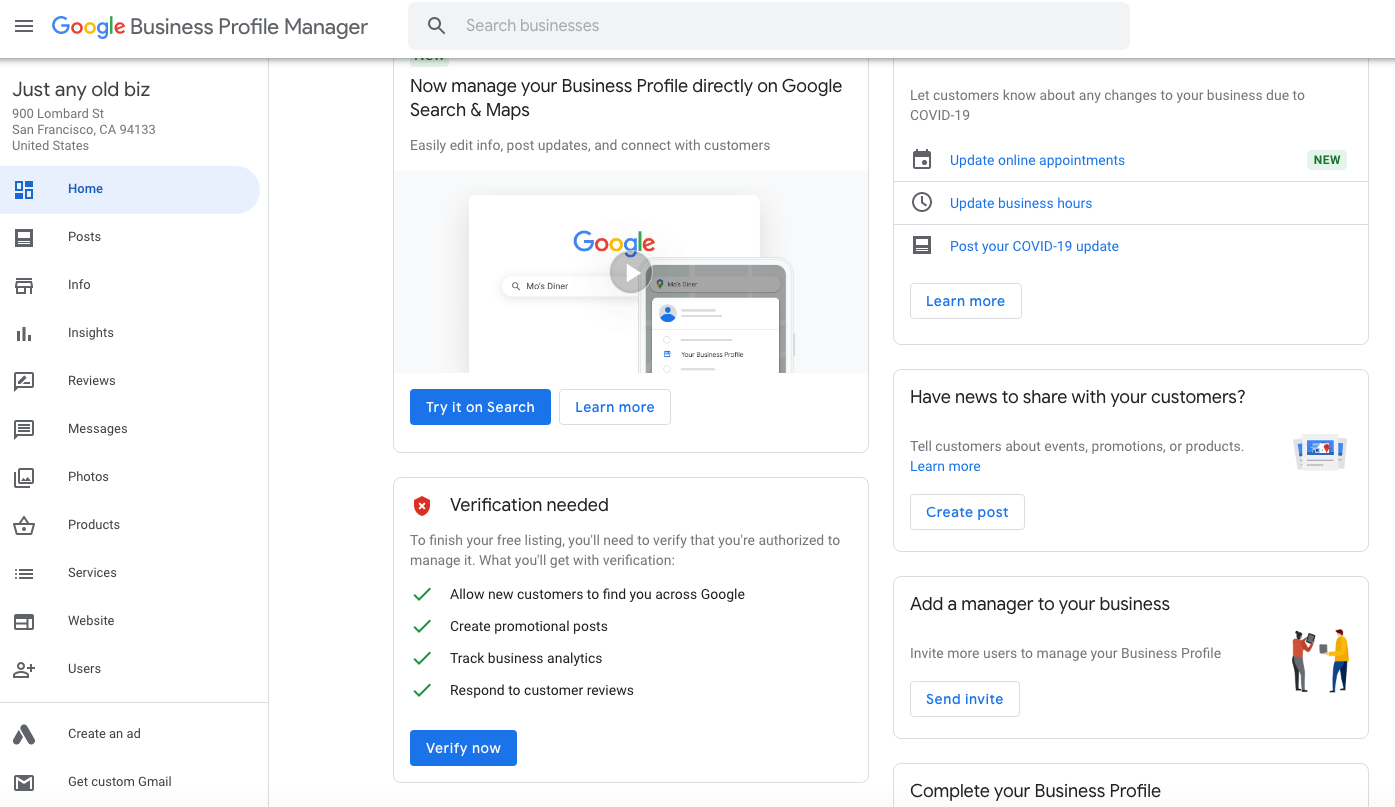Click the Users add-person icon
The width and height of the screenshot is (1395, 807).
[x=24, y=669]
